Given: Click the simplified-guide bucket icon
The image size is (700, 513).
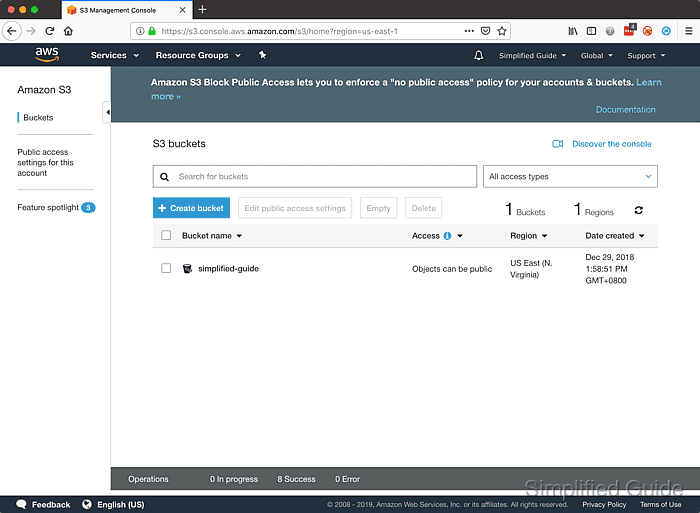Looking at the screenshot, I should pos(188,268).
